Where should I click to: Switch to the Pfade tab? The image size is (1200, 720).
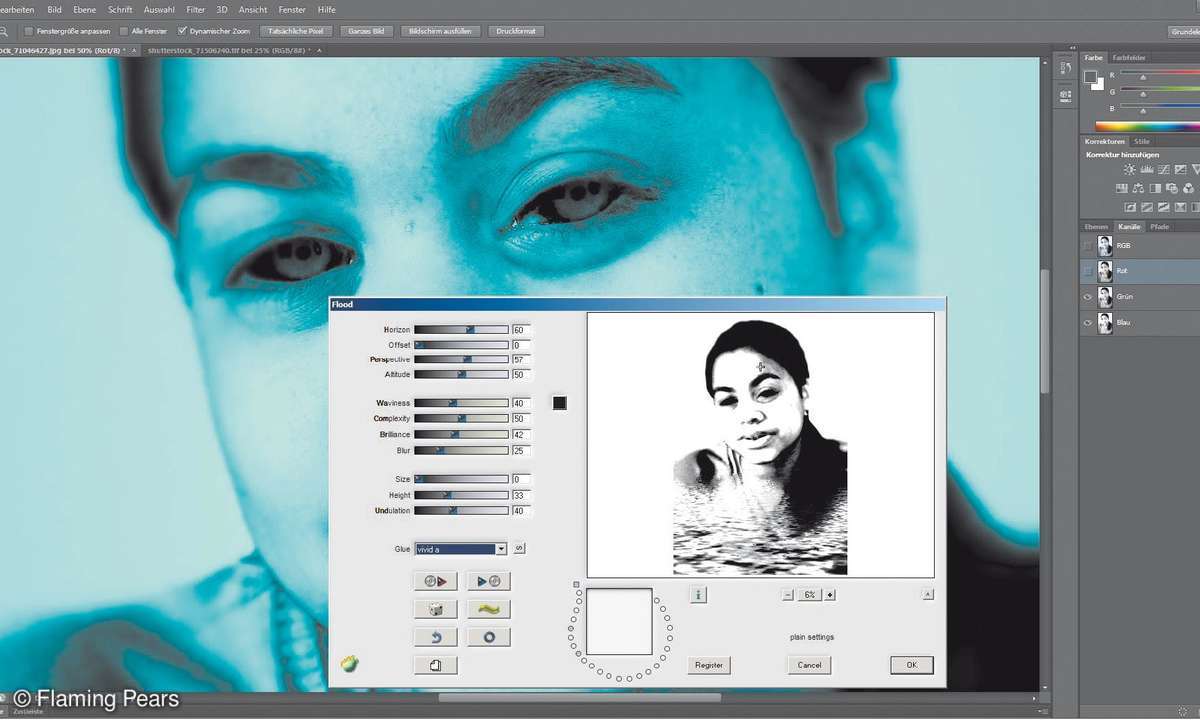[1159, 227]
